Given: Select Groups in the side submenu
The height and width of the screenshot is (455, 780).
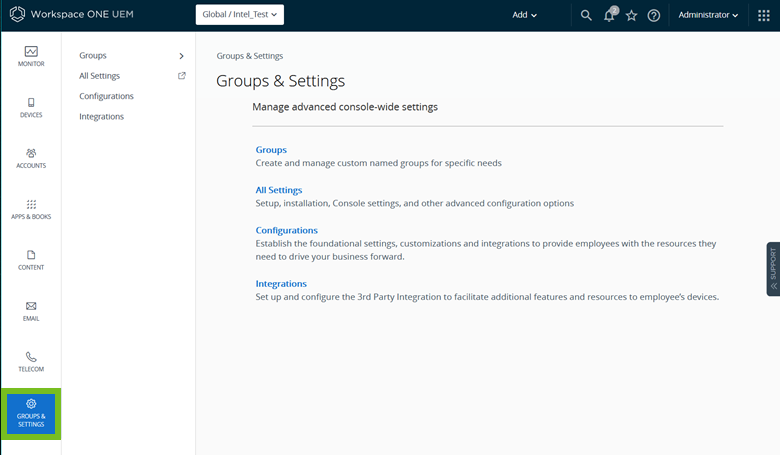Looking at the screenshot, I should click(93, 55).
